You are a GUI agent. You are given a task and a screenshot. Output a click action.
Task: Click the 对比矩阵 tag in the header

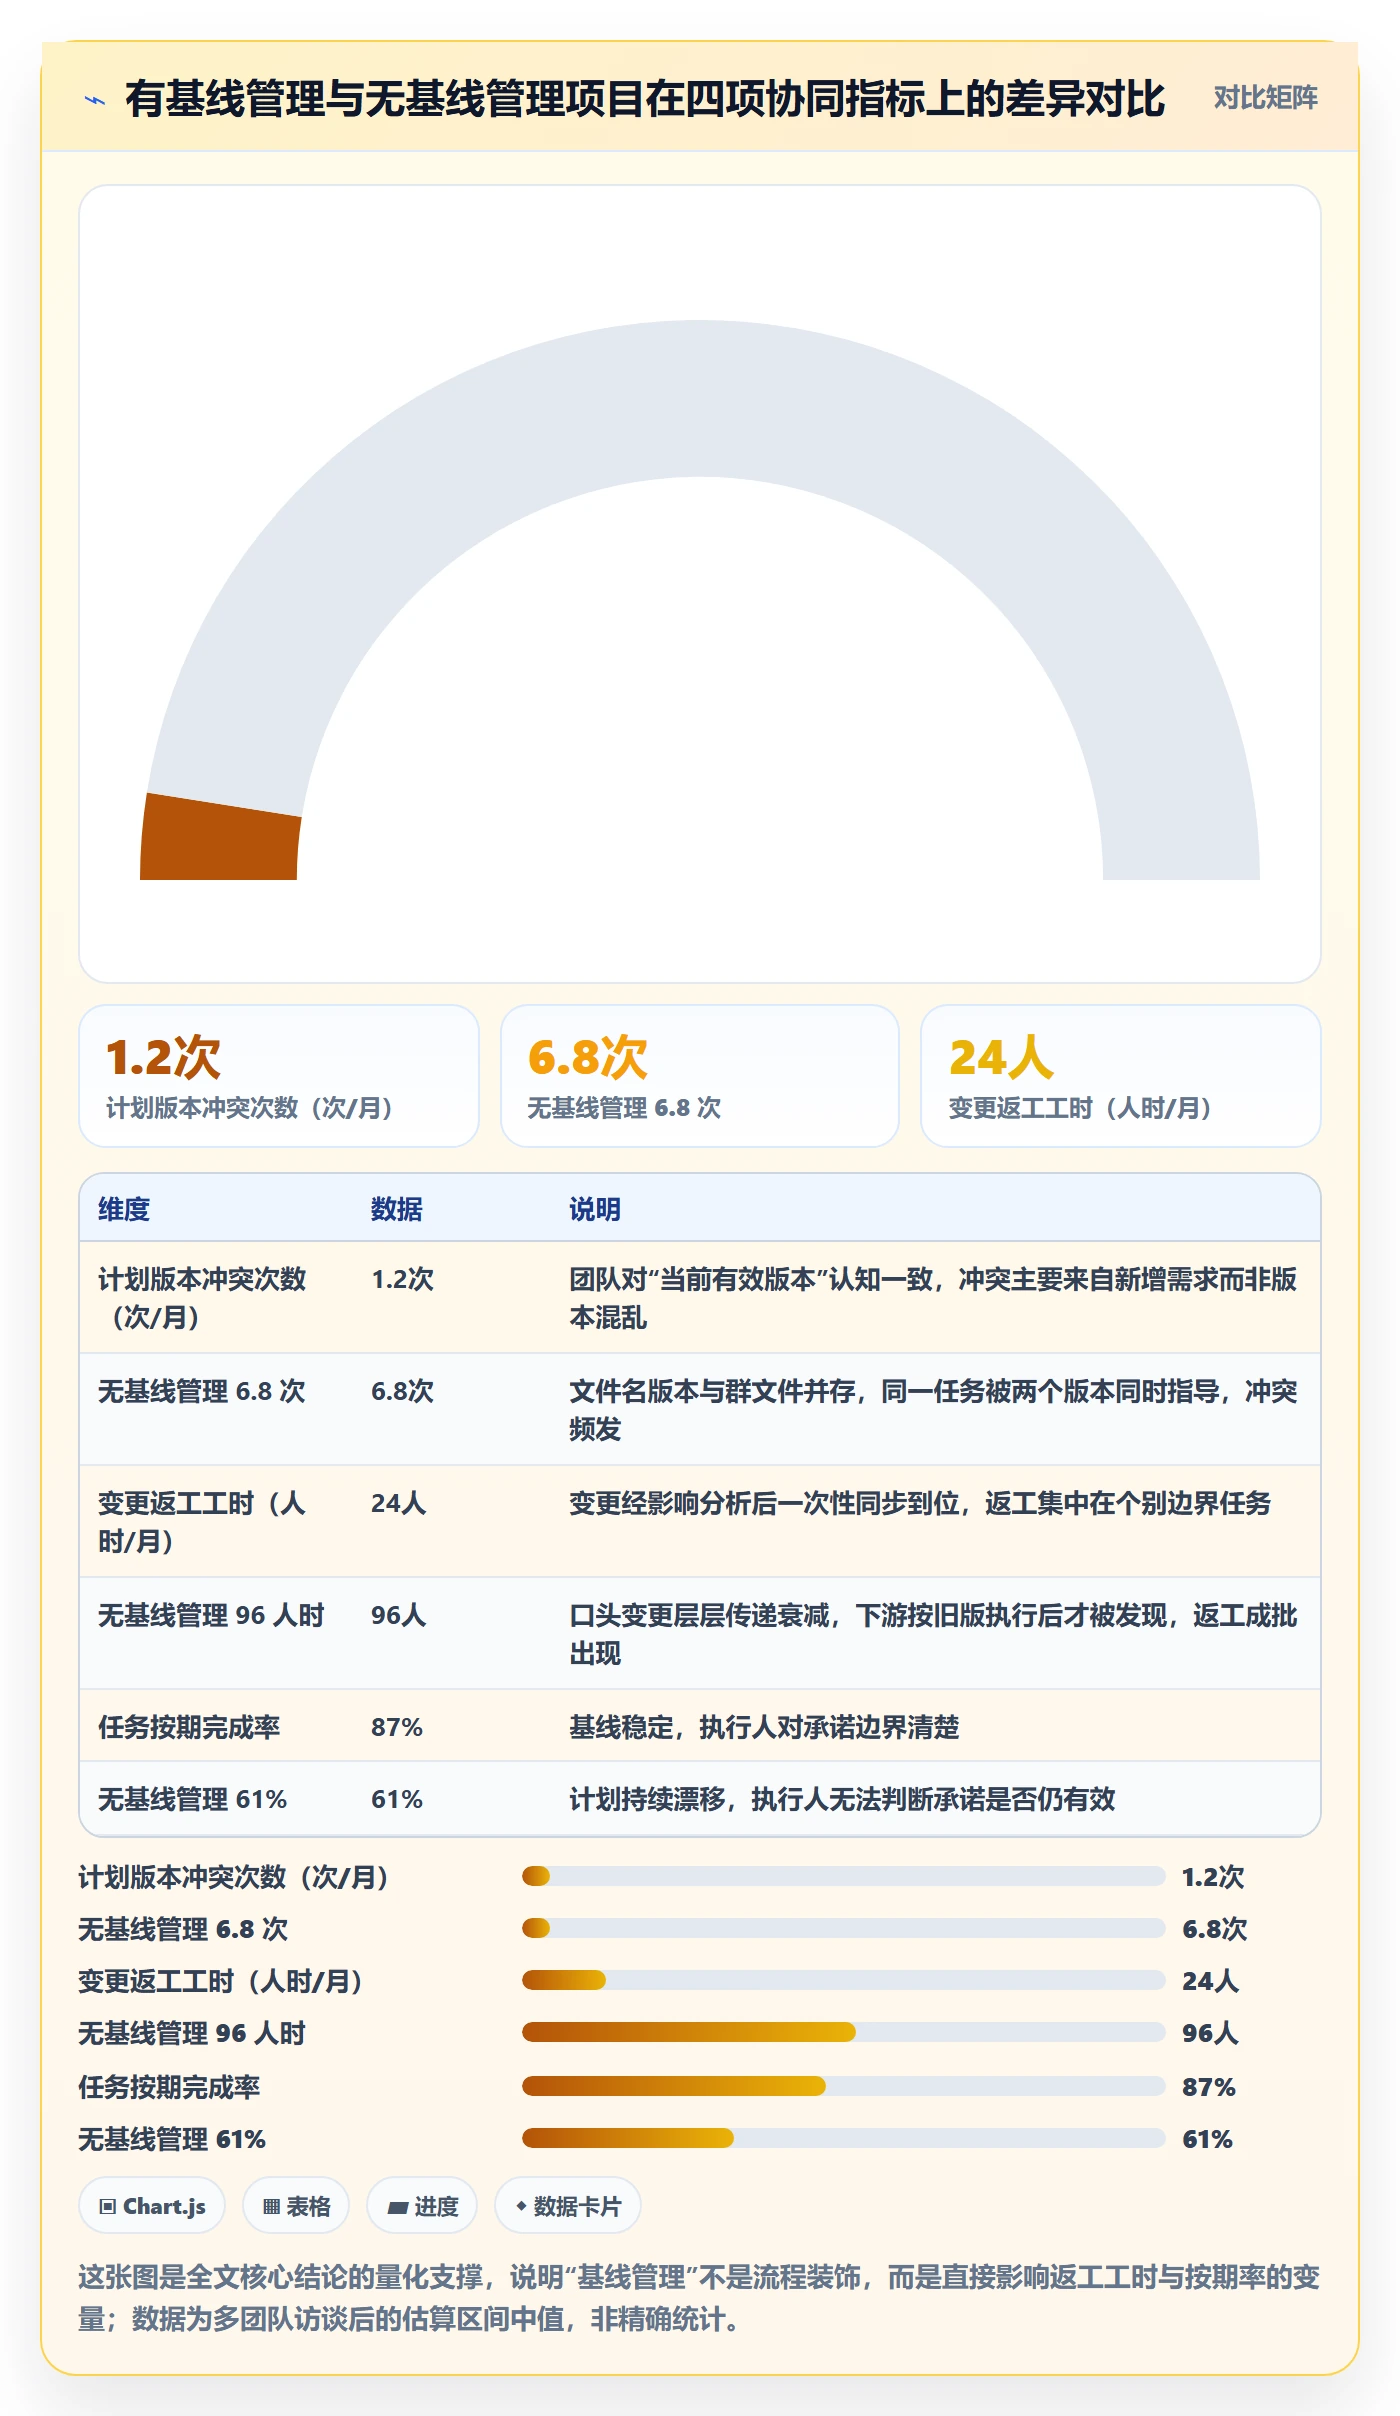pyautogui.click(x=1265, y=97)
